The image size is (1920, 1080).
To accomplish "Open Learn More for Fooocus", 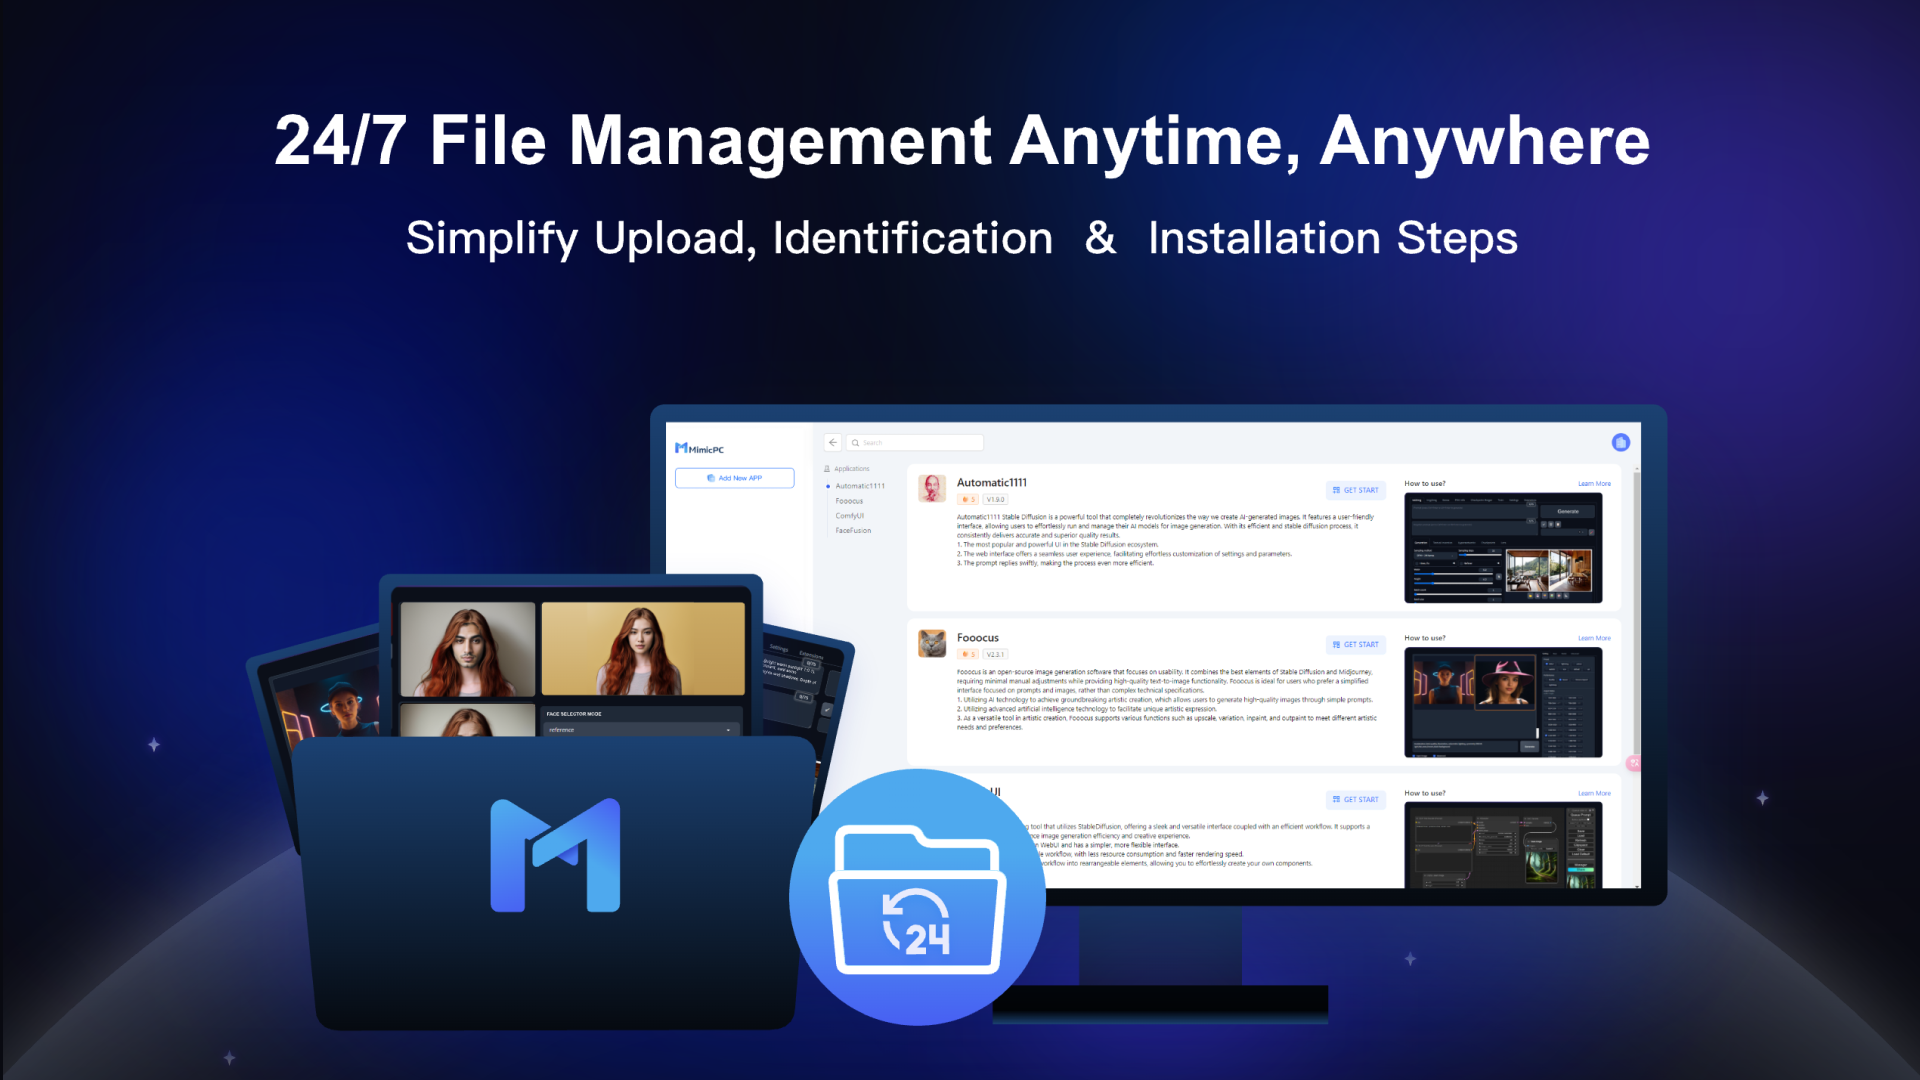I will point(1594,638).
